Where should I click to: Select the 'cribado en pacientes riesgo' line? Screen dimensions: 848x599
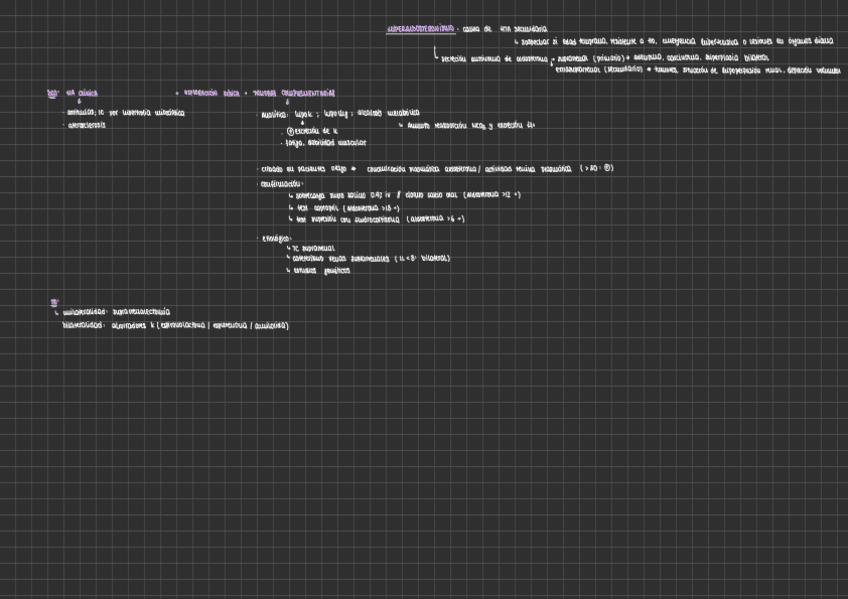tap(435, 168)
